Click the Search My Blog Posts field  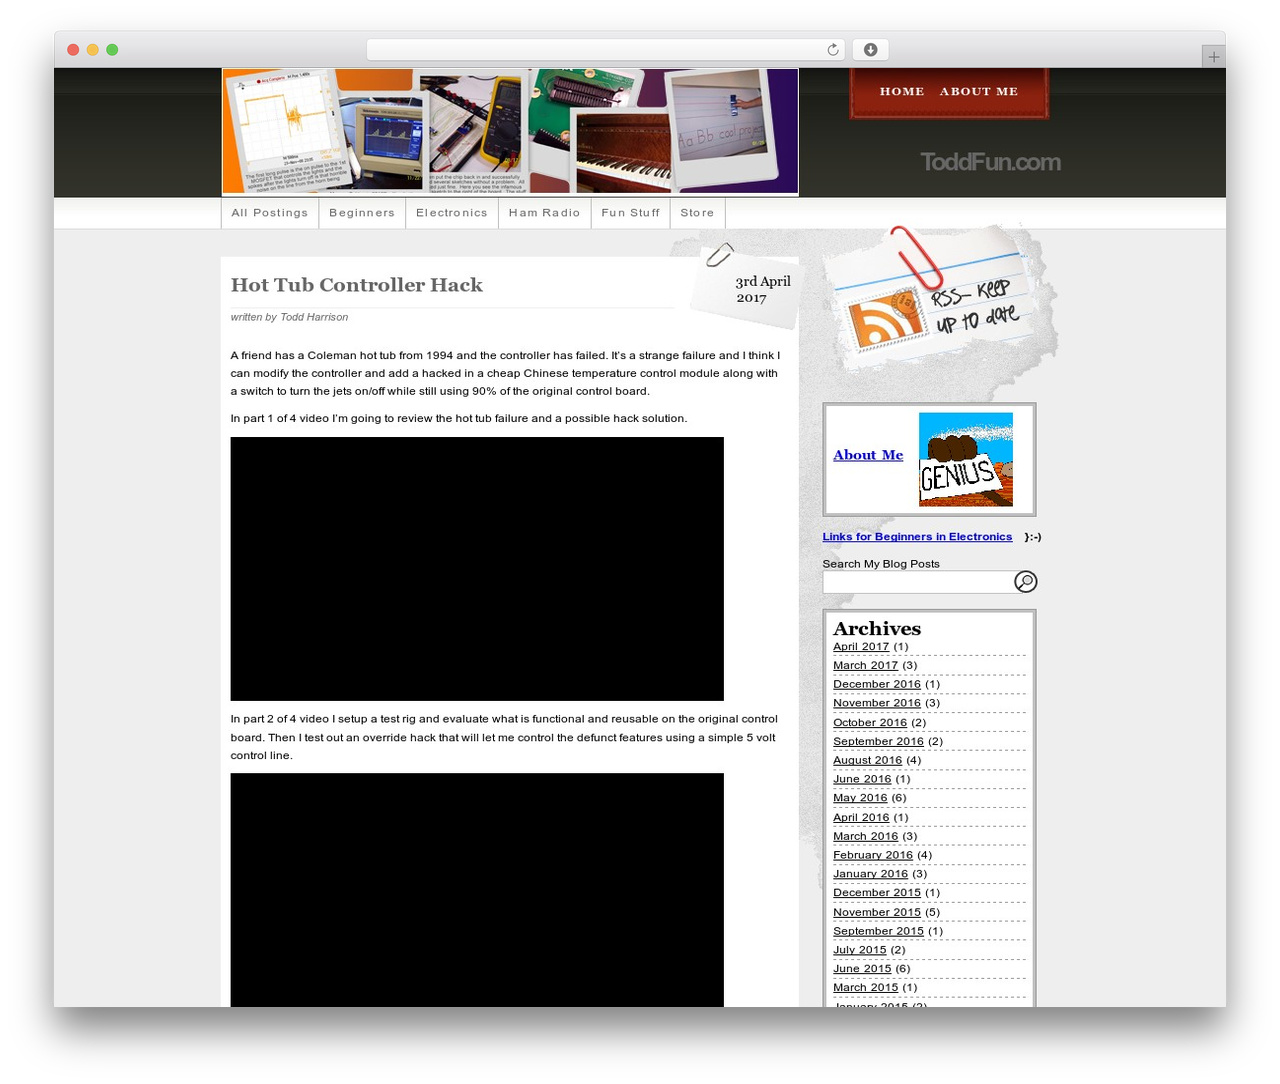click(918, 582)
